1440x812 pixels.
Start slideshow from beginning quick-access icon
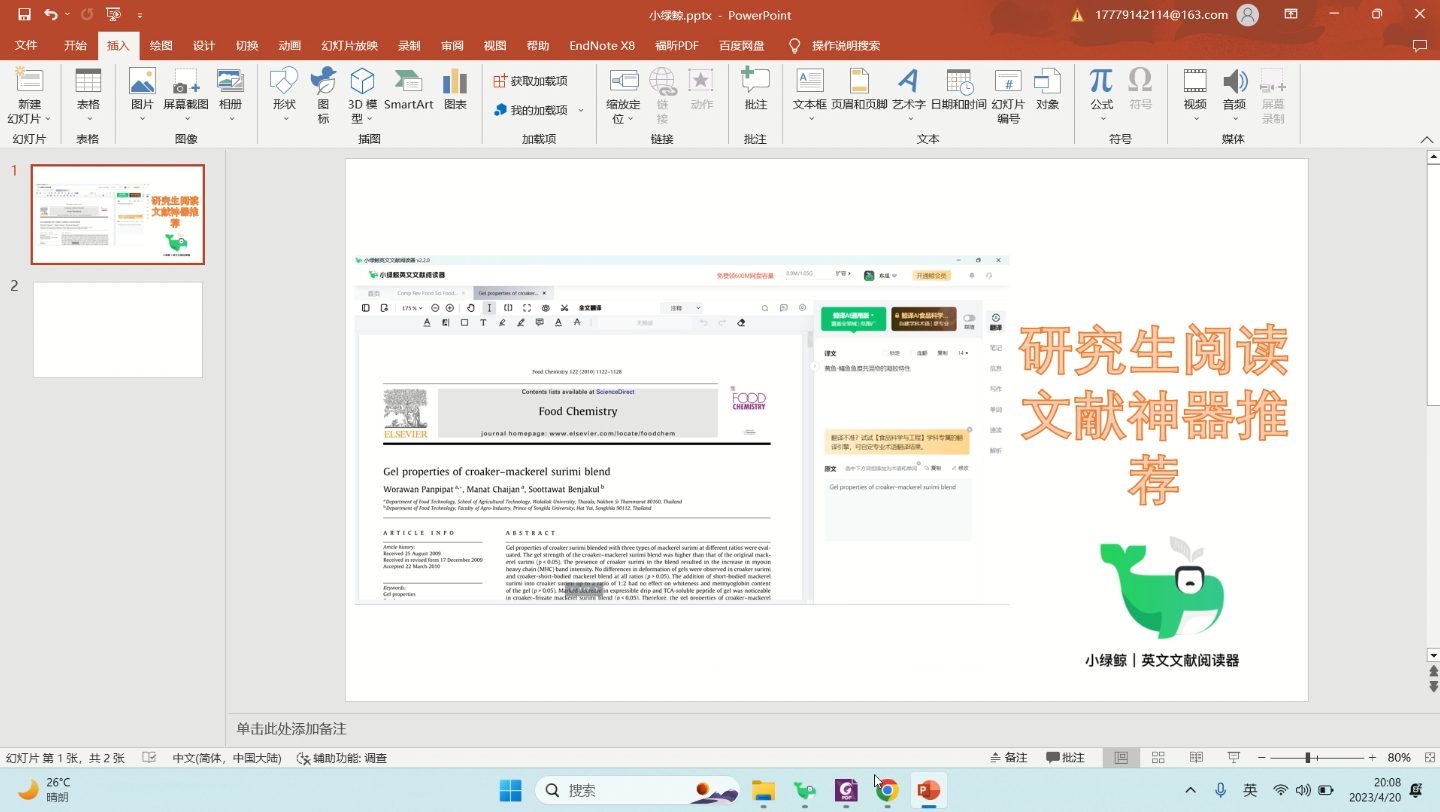pyautogui.click(x=113, y=15)
